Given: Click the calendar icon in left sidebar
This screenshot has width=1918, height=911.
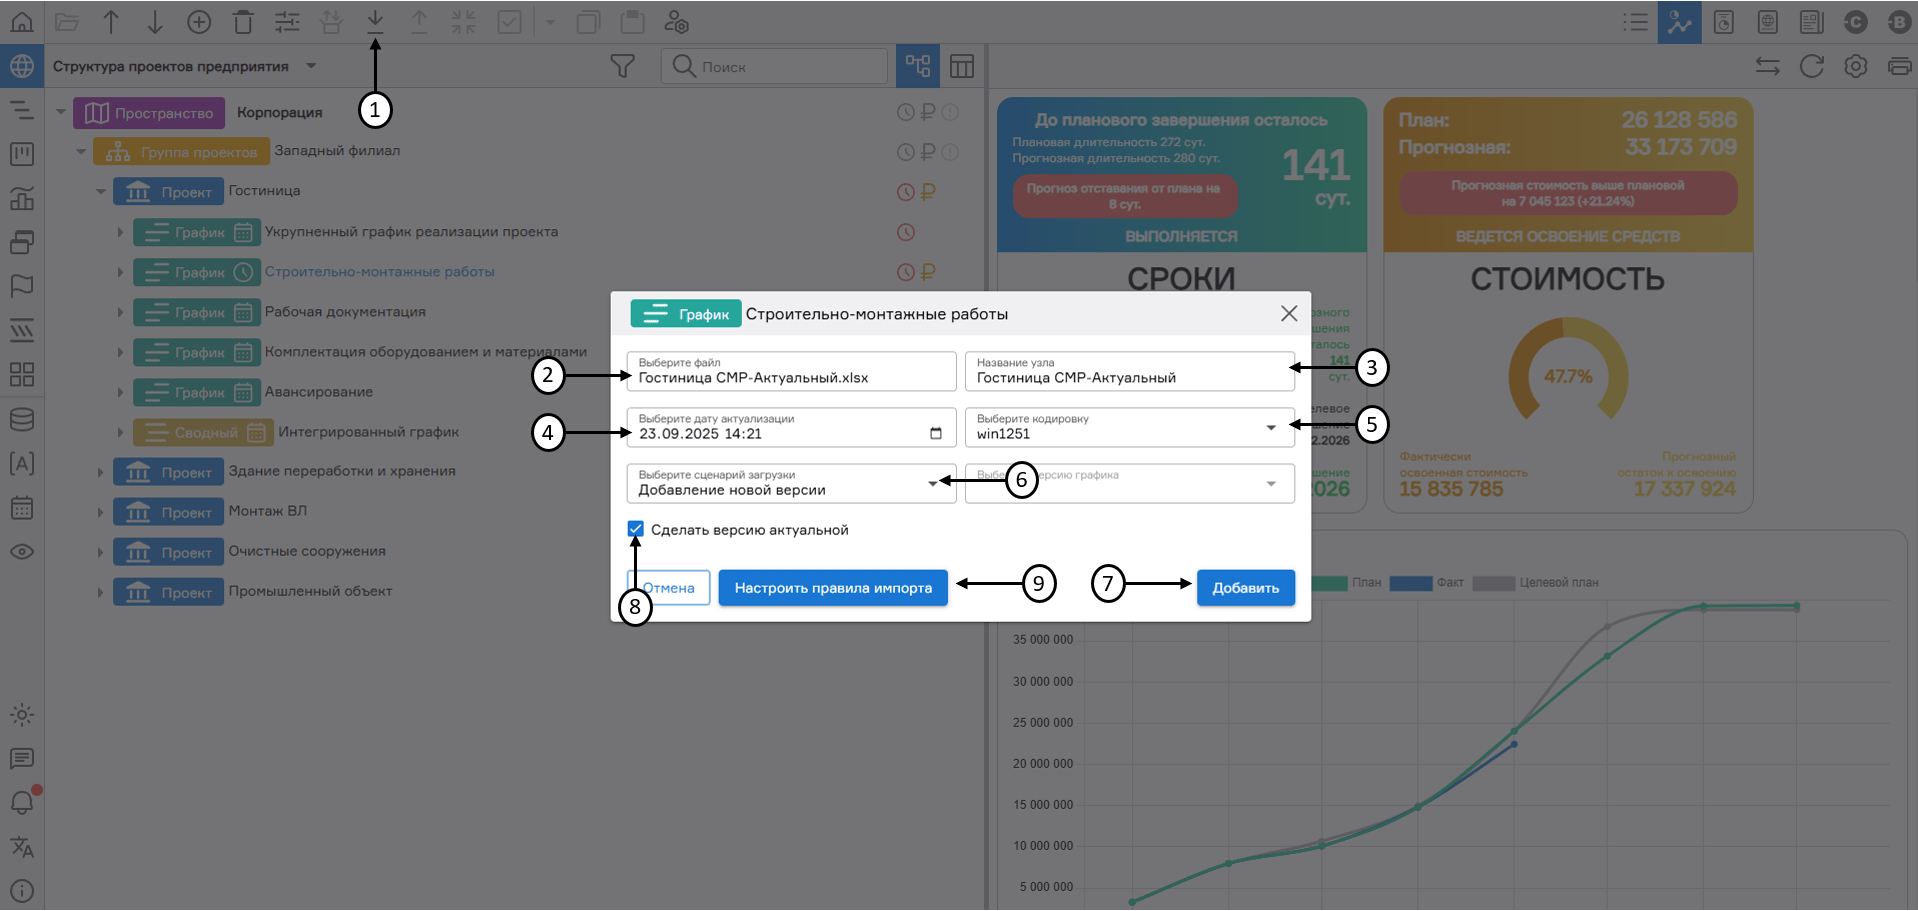Looking at the screenshot, I should pyautogui.click(x=22, y=508).
